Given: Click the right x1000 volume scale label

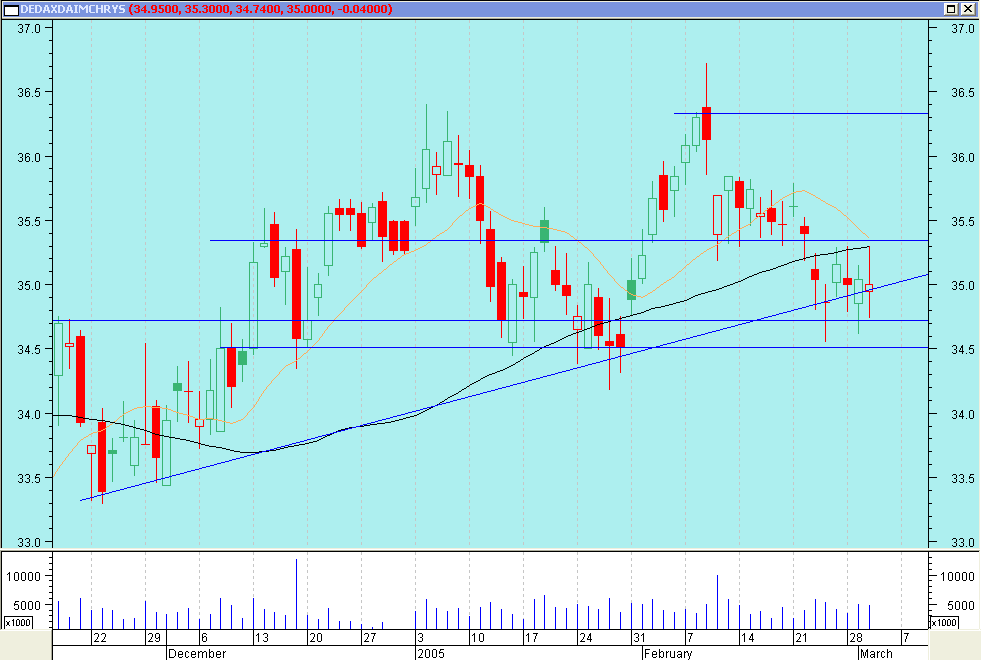Looking at the screenshot, I should point(942,622).
